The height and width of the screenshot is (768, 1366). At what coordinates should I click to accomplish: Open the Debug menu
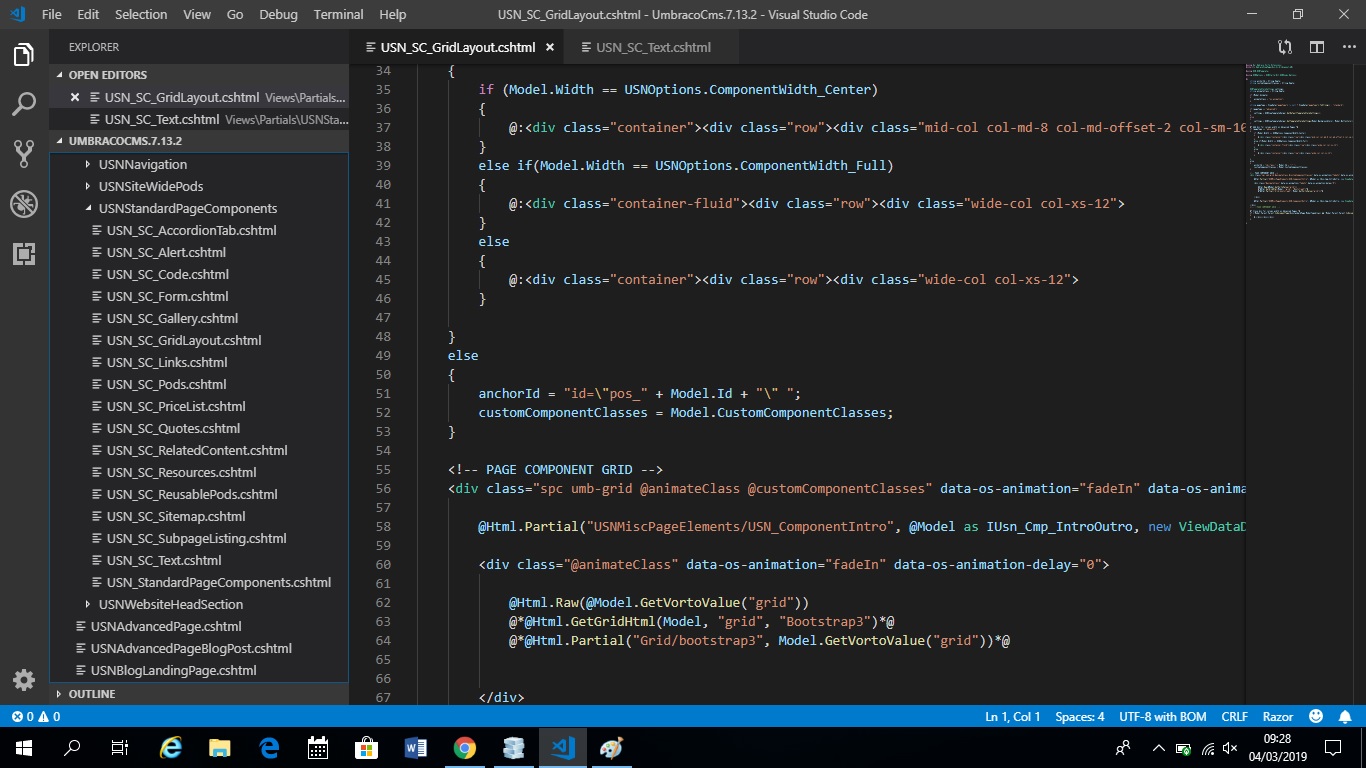point(278,14)
